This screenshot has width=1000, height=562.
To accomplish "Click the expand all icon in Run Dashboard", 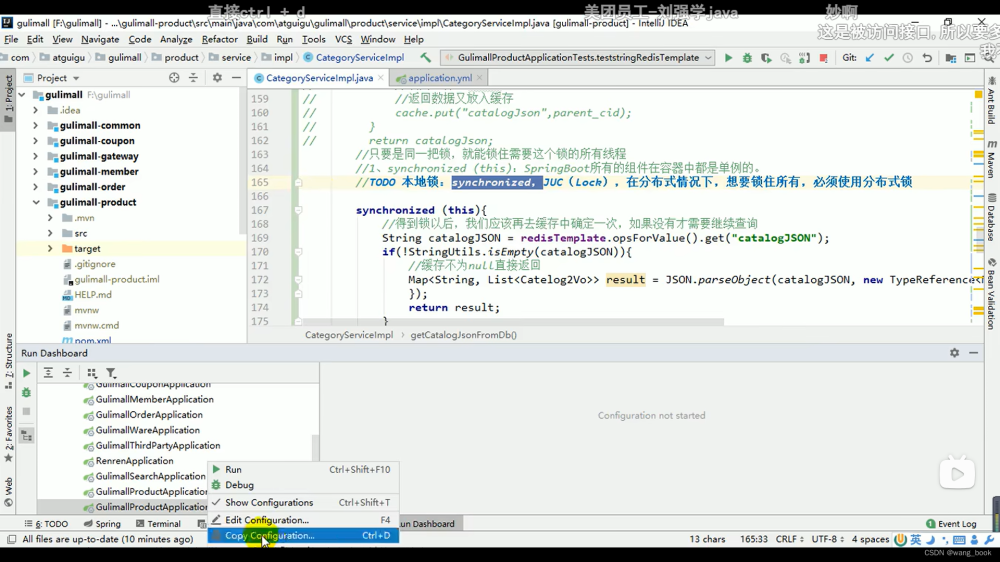I will coord(48,373).
